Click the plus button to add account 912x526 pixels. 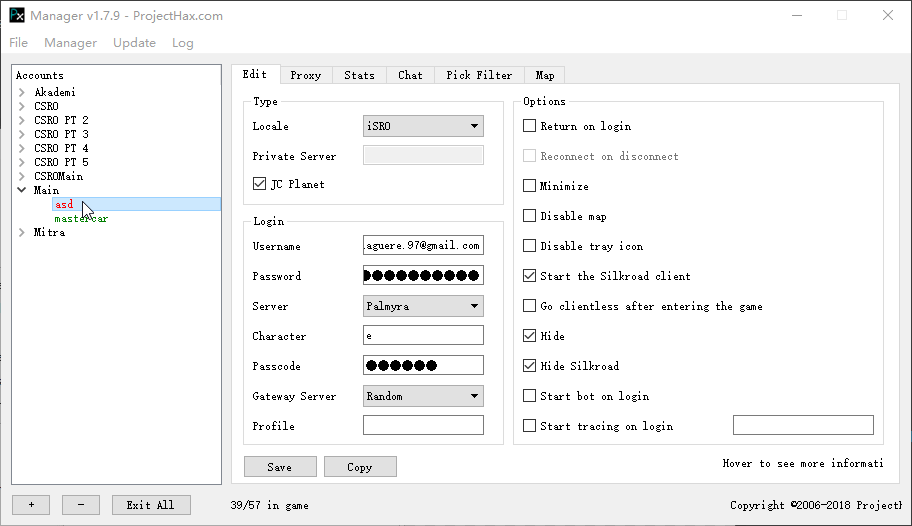[x=31, y=505]
